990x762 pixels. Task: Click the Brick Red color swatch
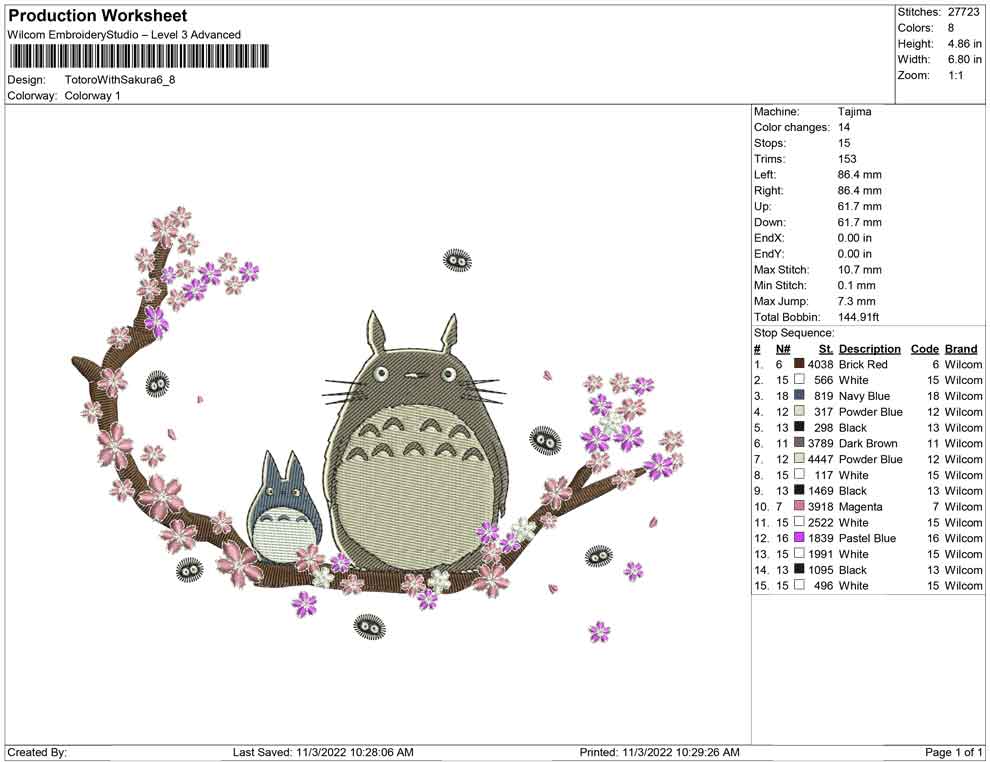[799, 364]
